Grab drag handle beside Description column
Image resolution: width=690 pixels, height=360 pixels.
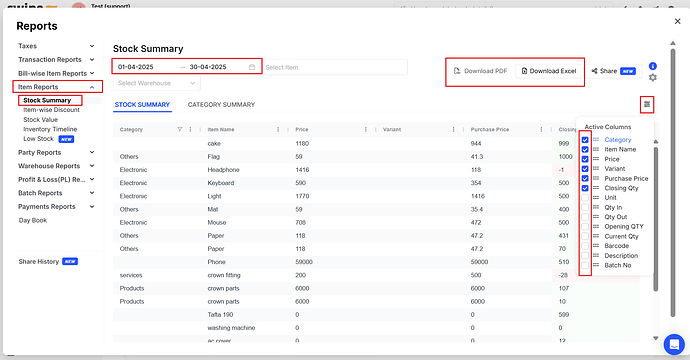click(596, 256)
